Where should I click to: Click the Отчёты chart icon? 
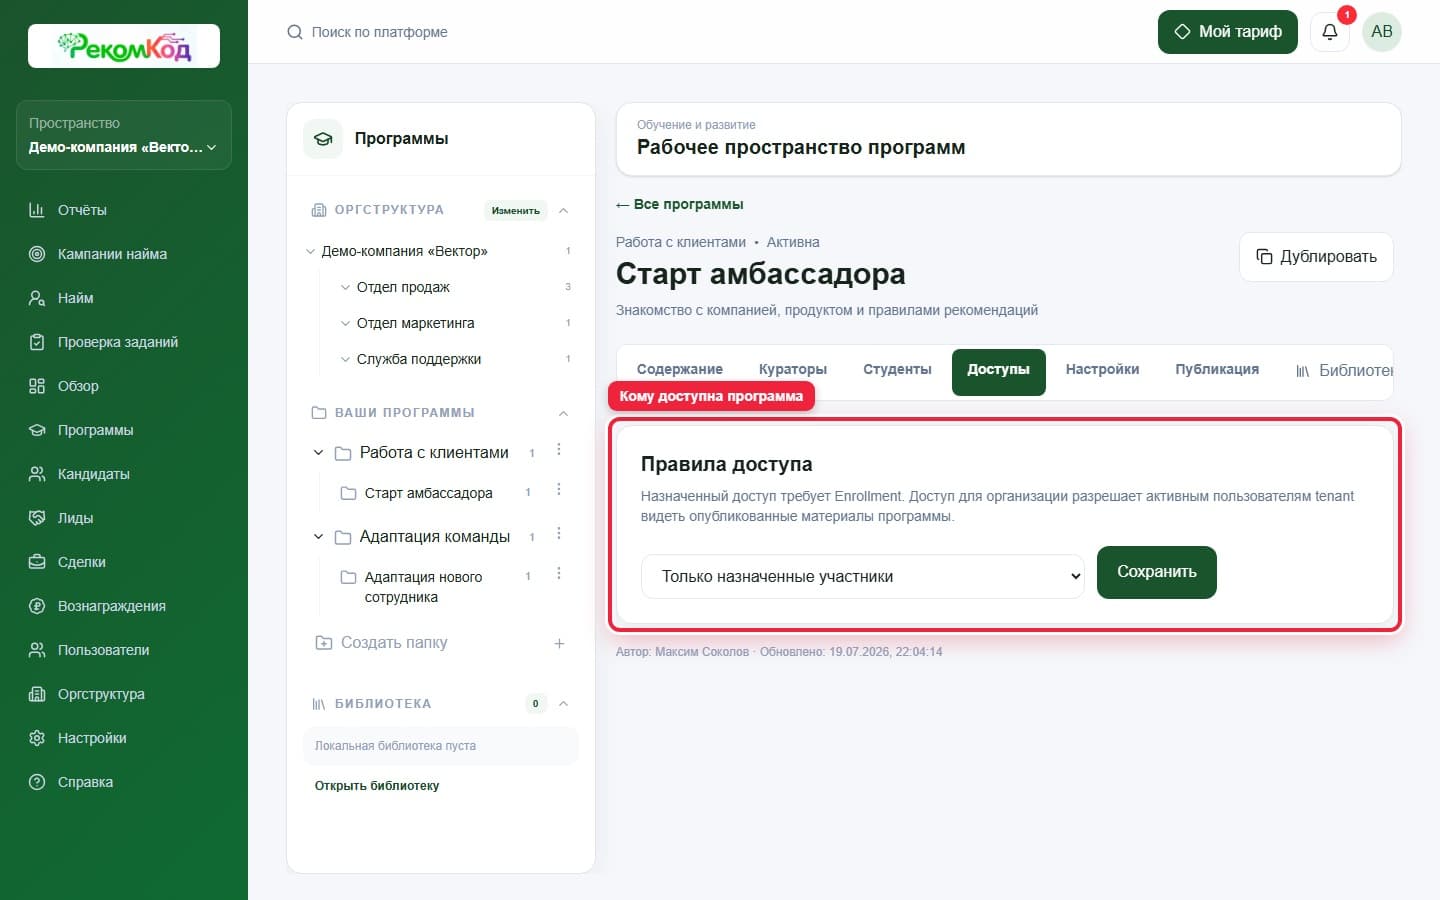[37, 210]
